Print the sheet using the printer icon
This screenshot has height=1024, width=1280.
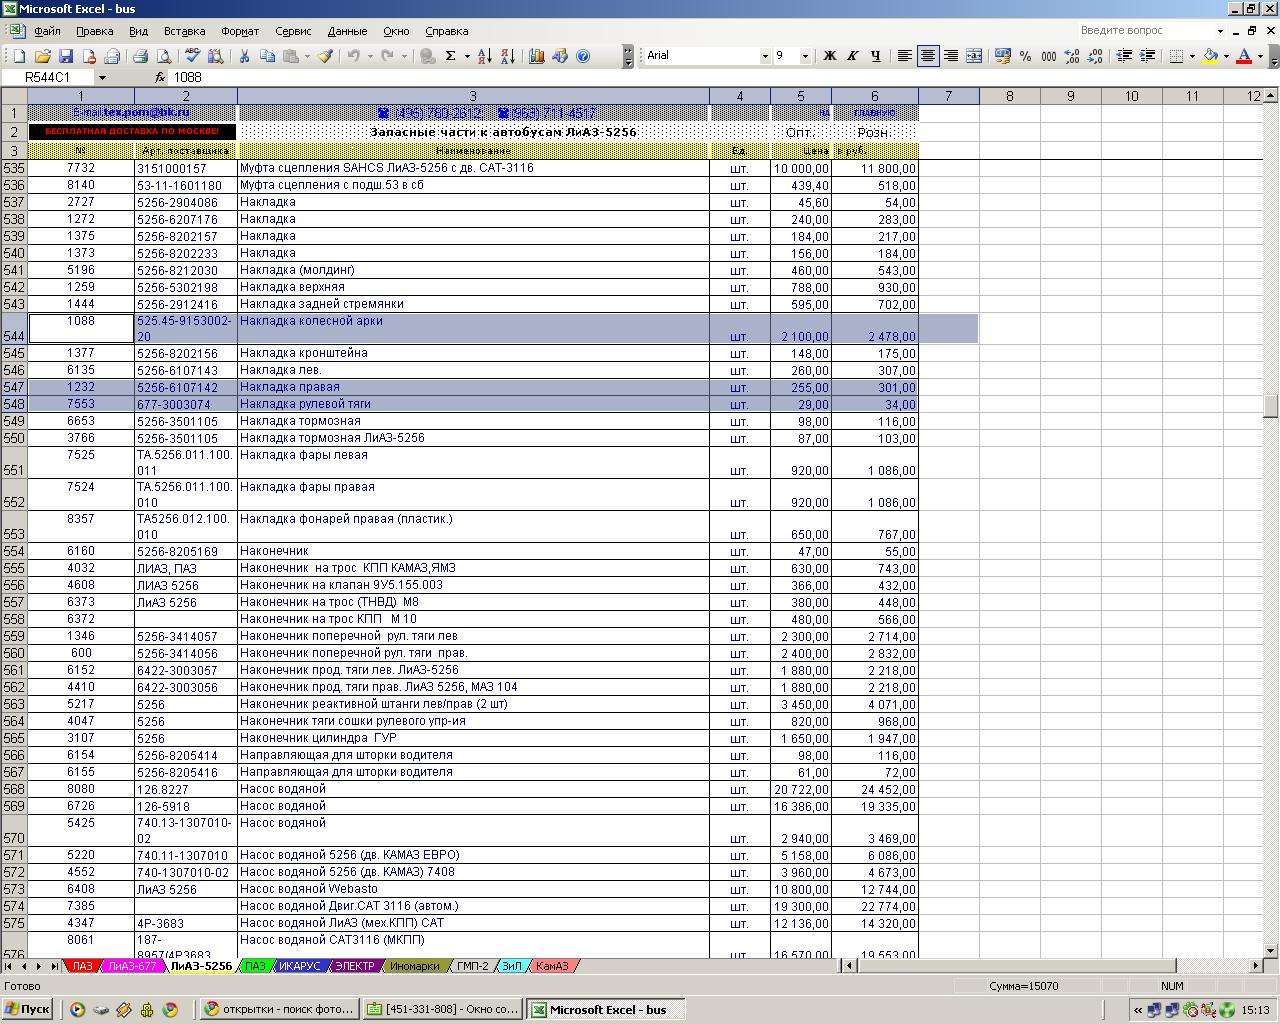click(x=140, y=56)
